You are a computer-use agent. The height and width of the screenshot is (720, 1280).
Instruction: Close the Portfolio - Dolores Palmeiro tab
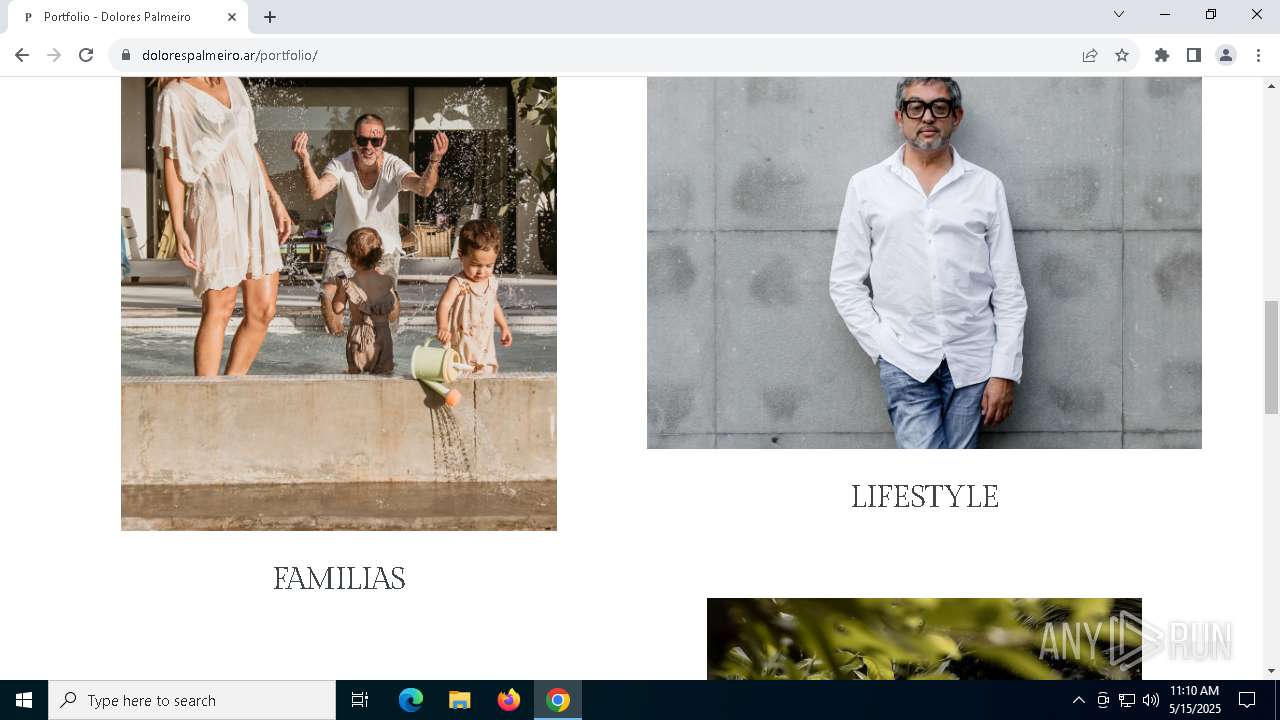(232, 17)
